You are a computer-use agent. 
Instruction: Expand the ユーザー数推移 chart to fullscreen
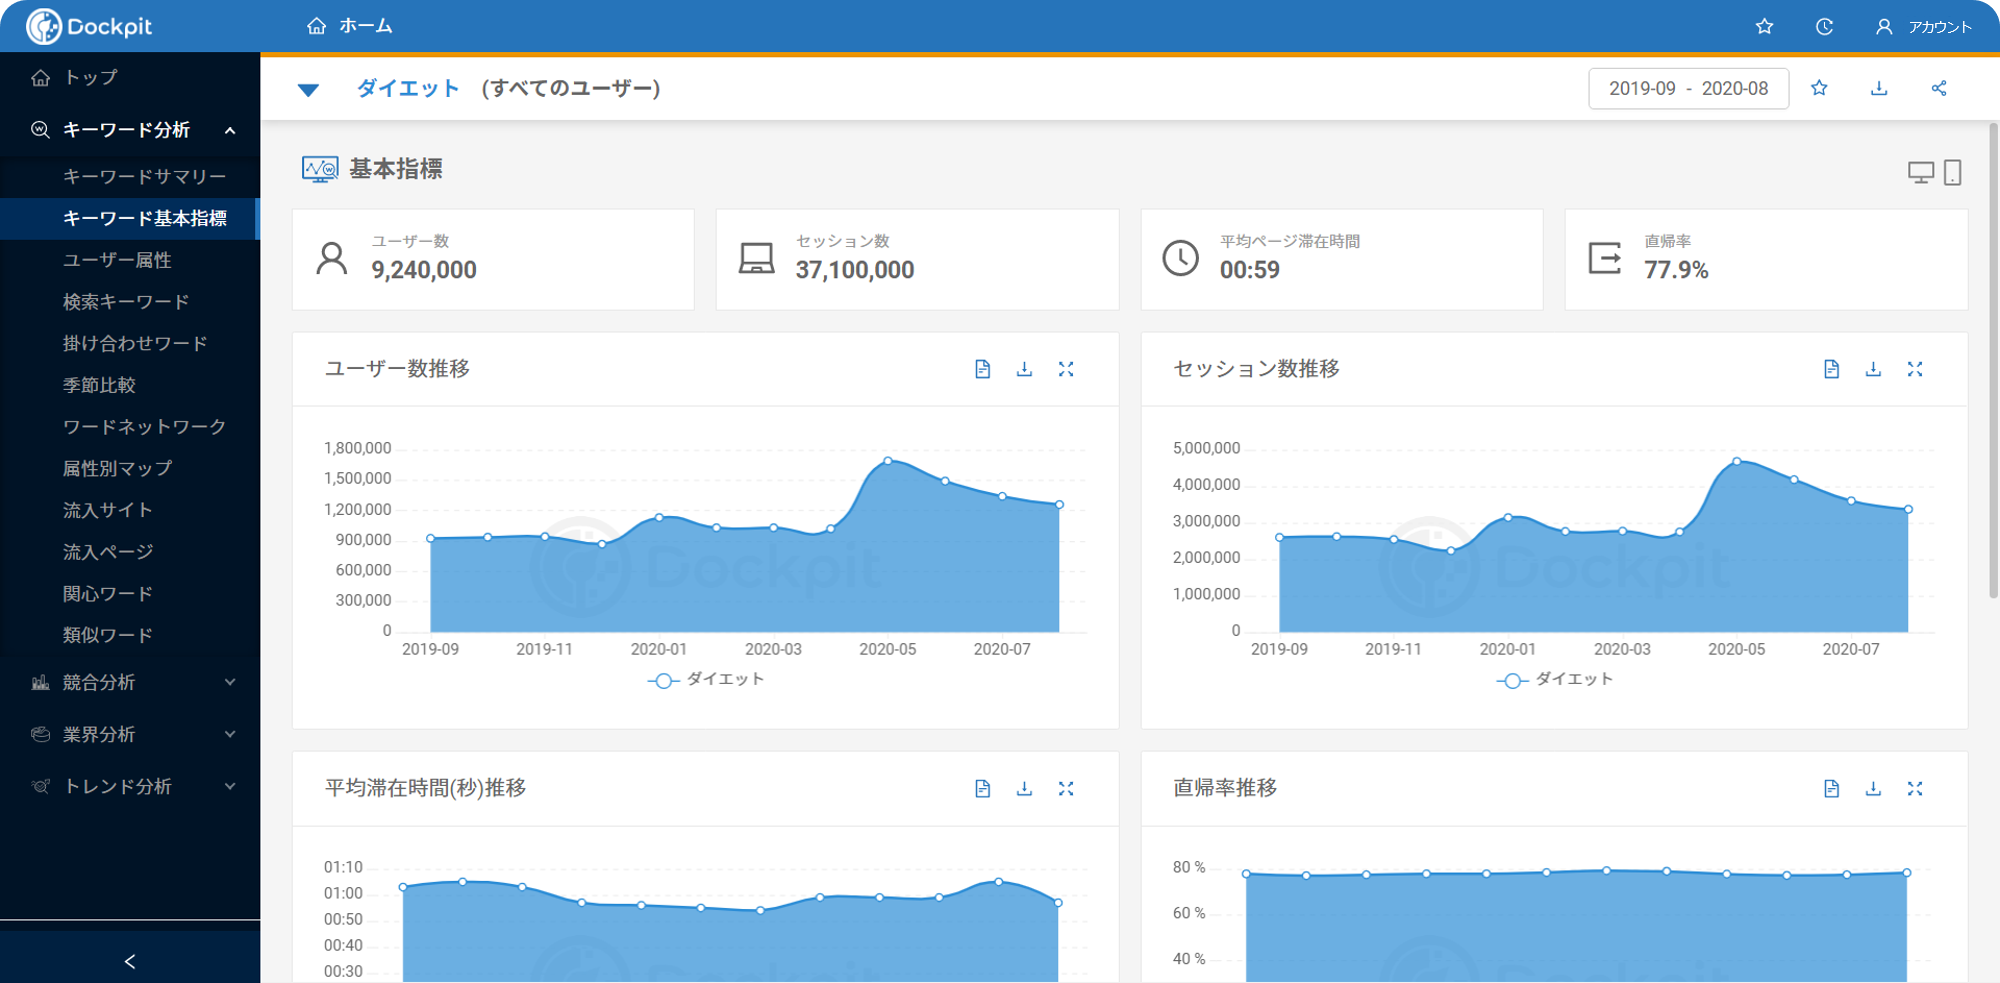tap(1066, 369)
